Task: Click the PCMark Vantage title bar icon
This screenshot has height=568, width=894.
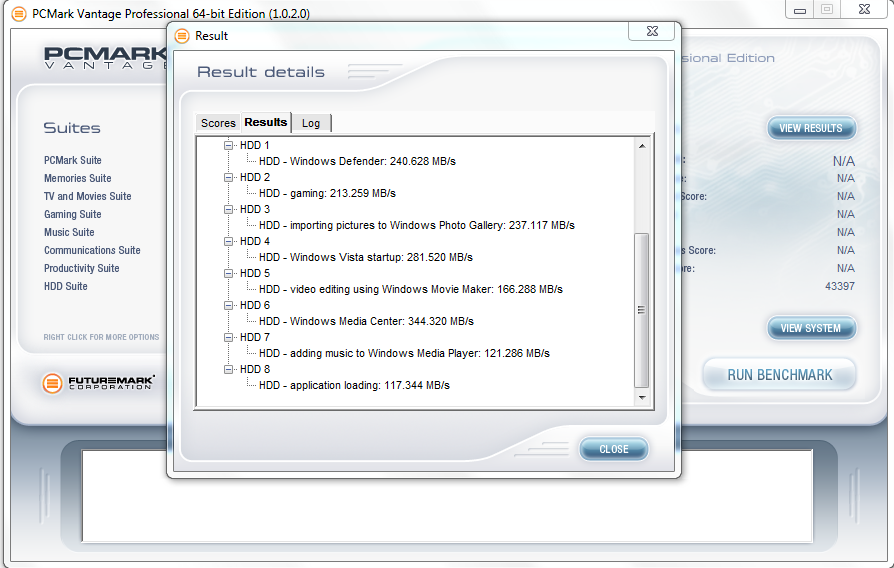Action: pos(19,14)
